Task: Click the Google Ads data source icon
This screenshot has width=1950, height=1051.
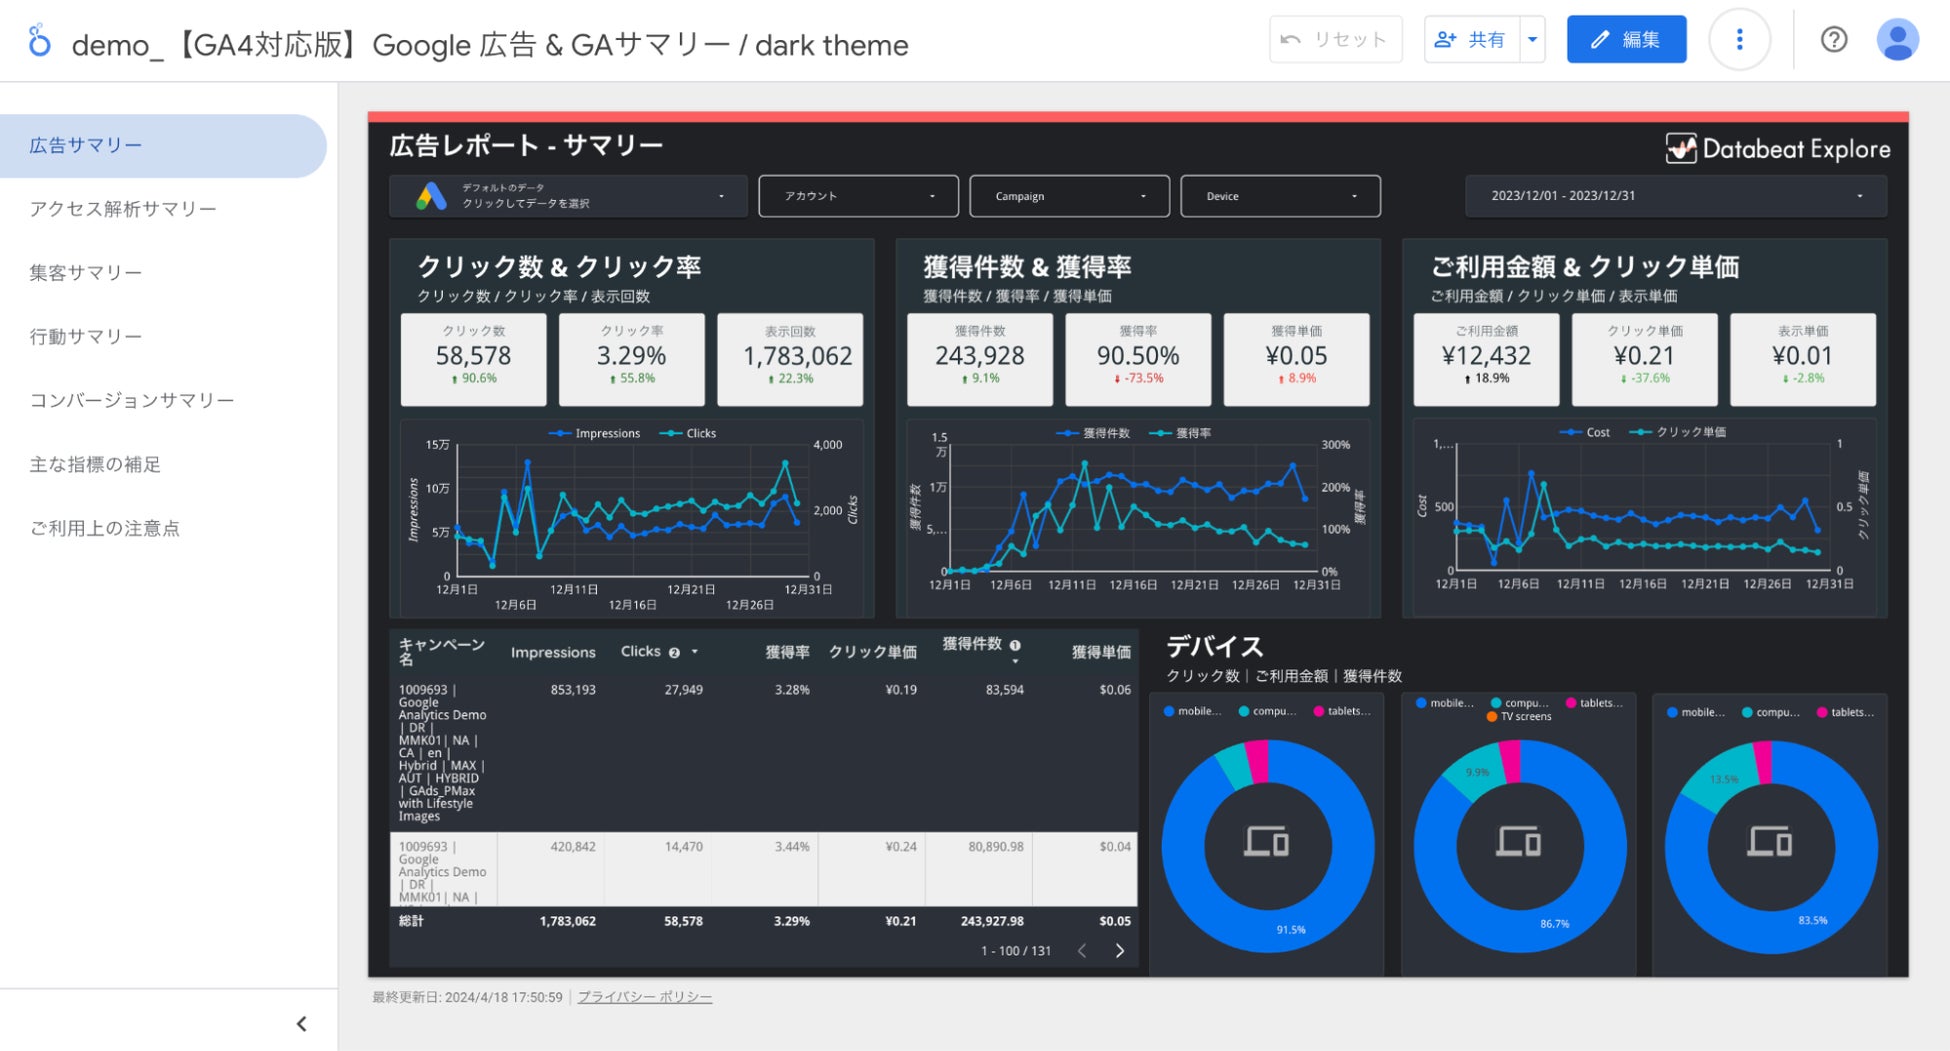Action: 431,196
